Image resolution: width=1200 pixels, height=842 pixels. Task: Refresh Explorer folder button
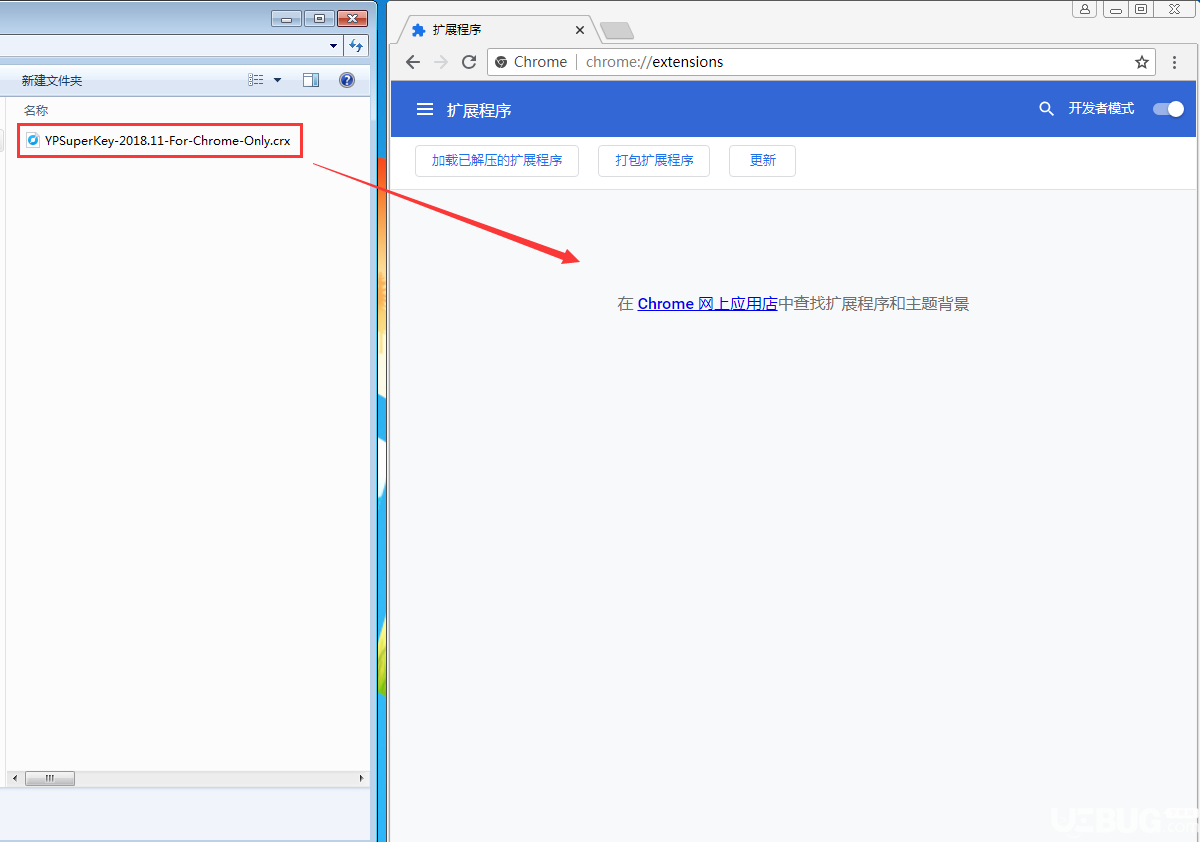[356, 45]
